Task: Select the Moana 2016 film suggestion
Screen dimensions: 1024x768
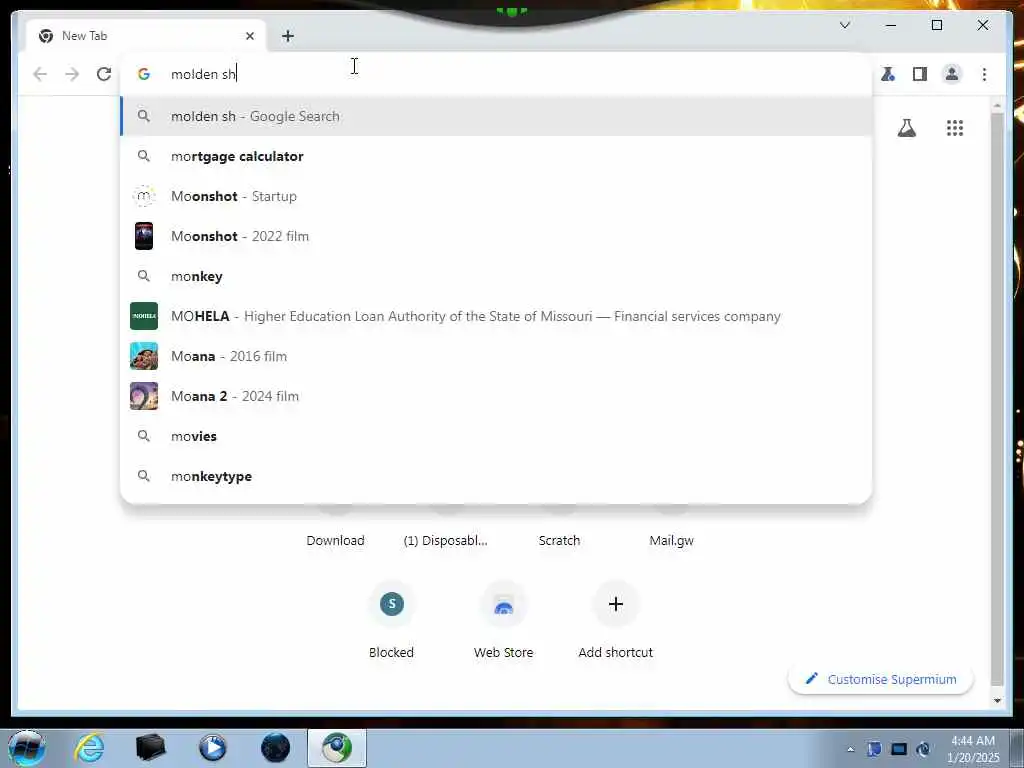Action: click(496, 356)
